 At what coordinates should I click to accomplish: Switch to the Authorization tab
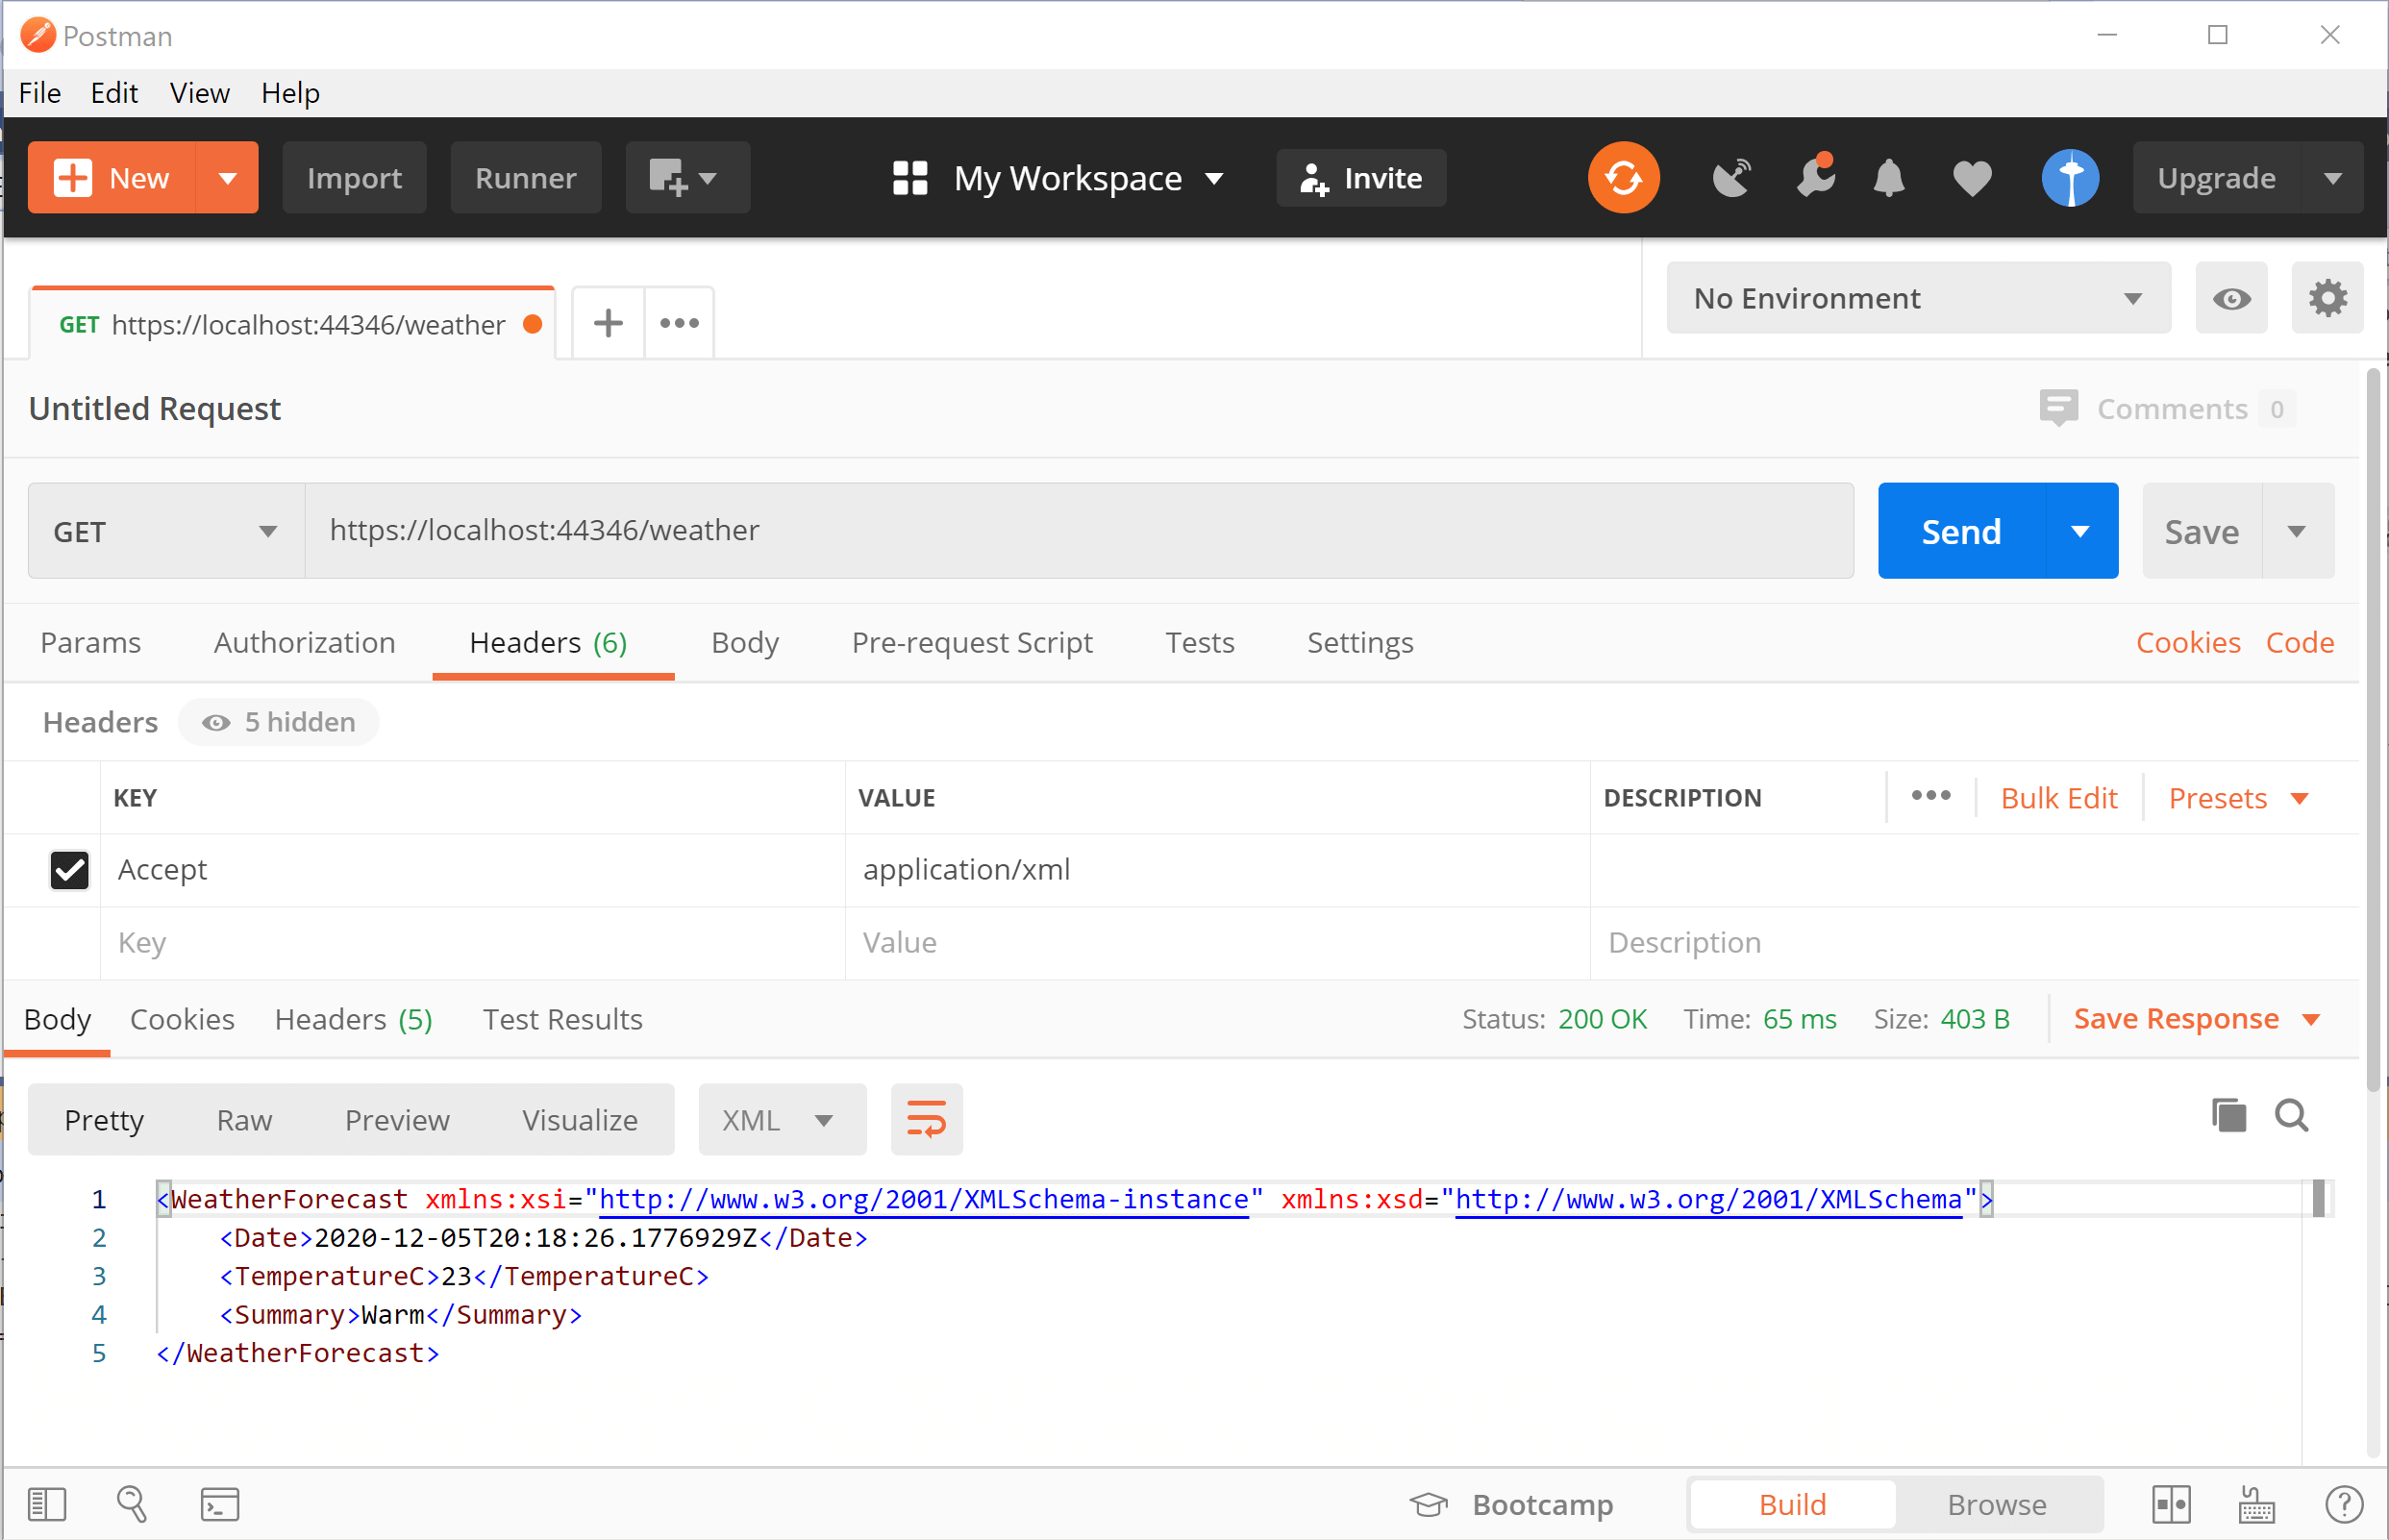(304, 642)
